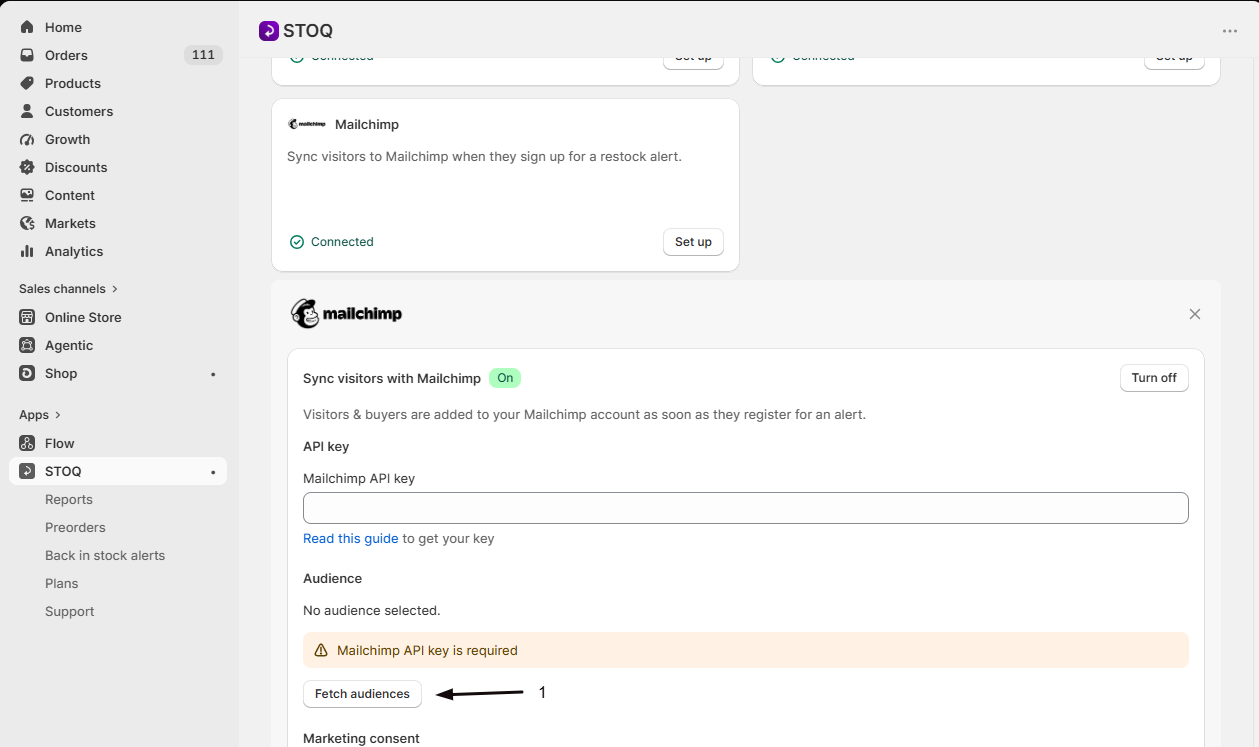Image resolution: width=1259 pixels, height=747 pixels.
Task: Click the Connected status text on Mailchimp card
Action: click(x=342, y=242)
